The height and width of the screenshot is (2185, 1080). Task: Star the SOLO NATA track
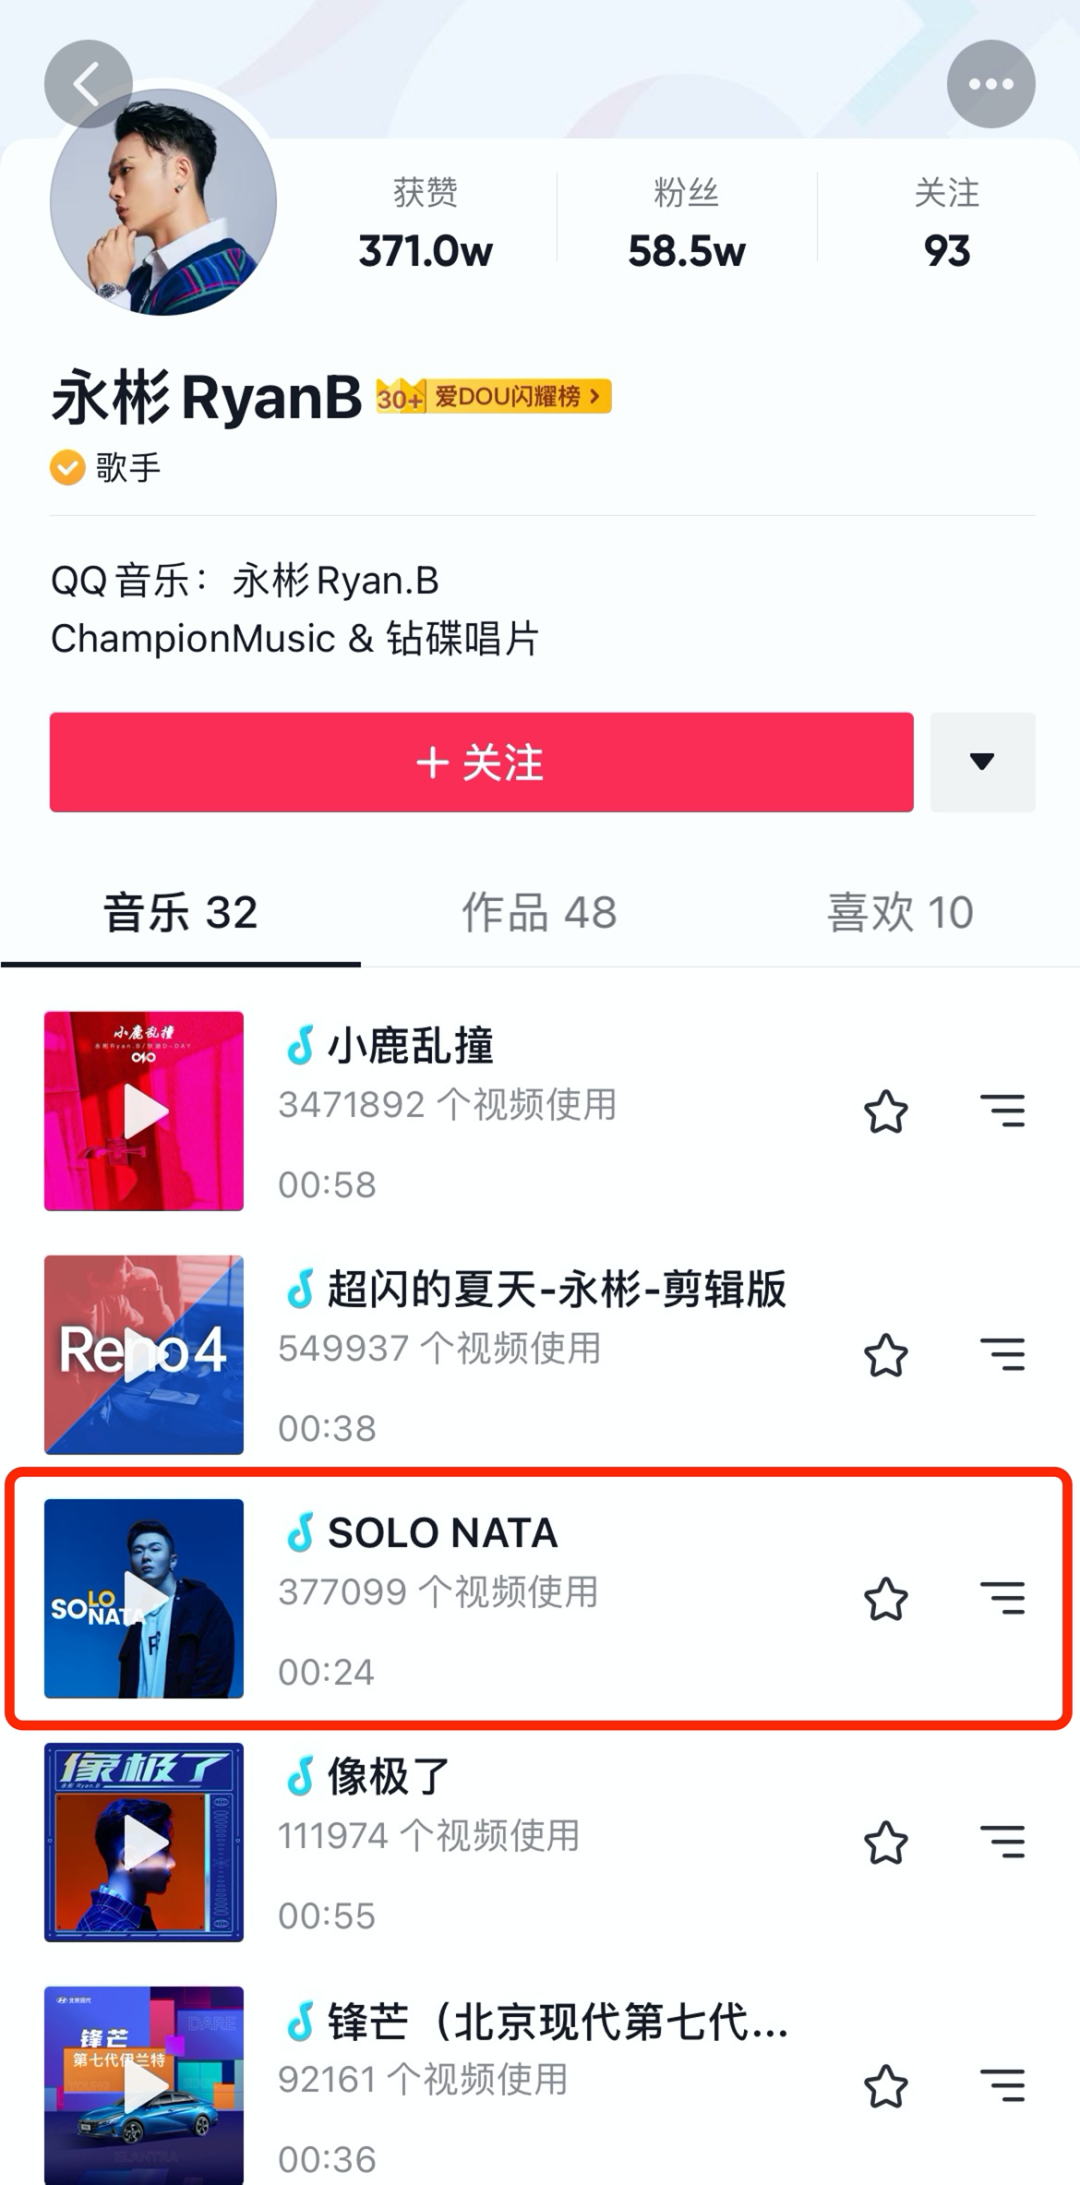coord(885,1599)
